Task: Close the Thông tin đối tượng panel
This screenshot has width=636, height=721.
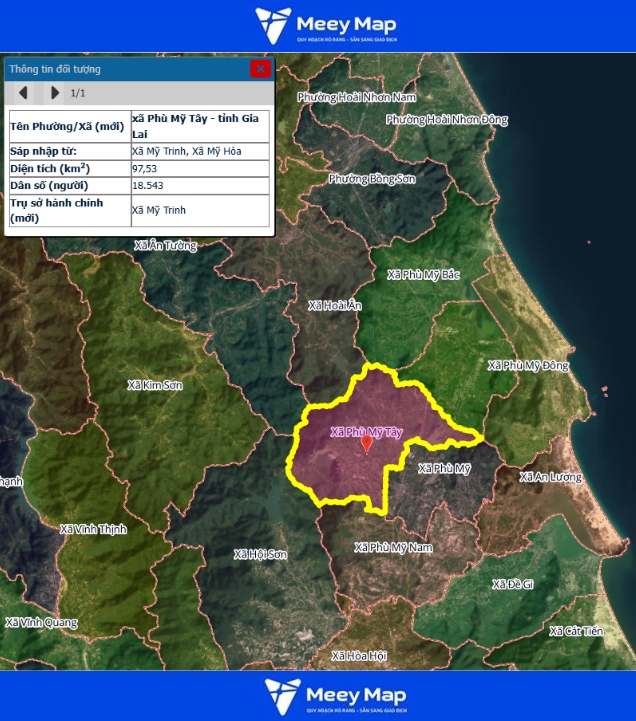Action: [260, 69]
